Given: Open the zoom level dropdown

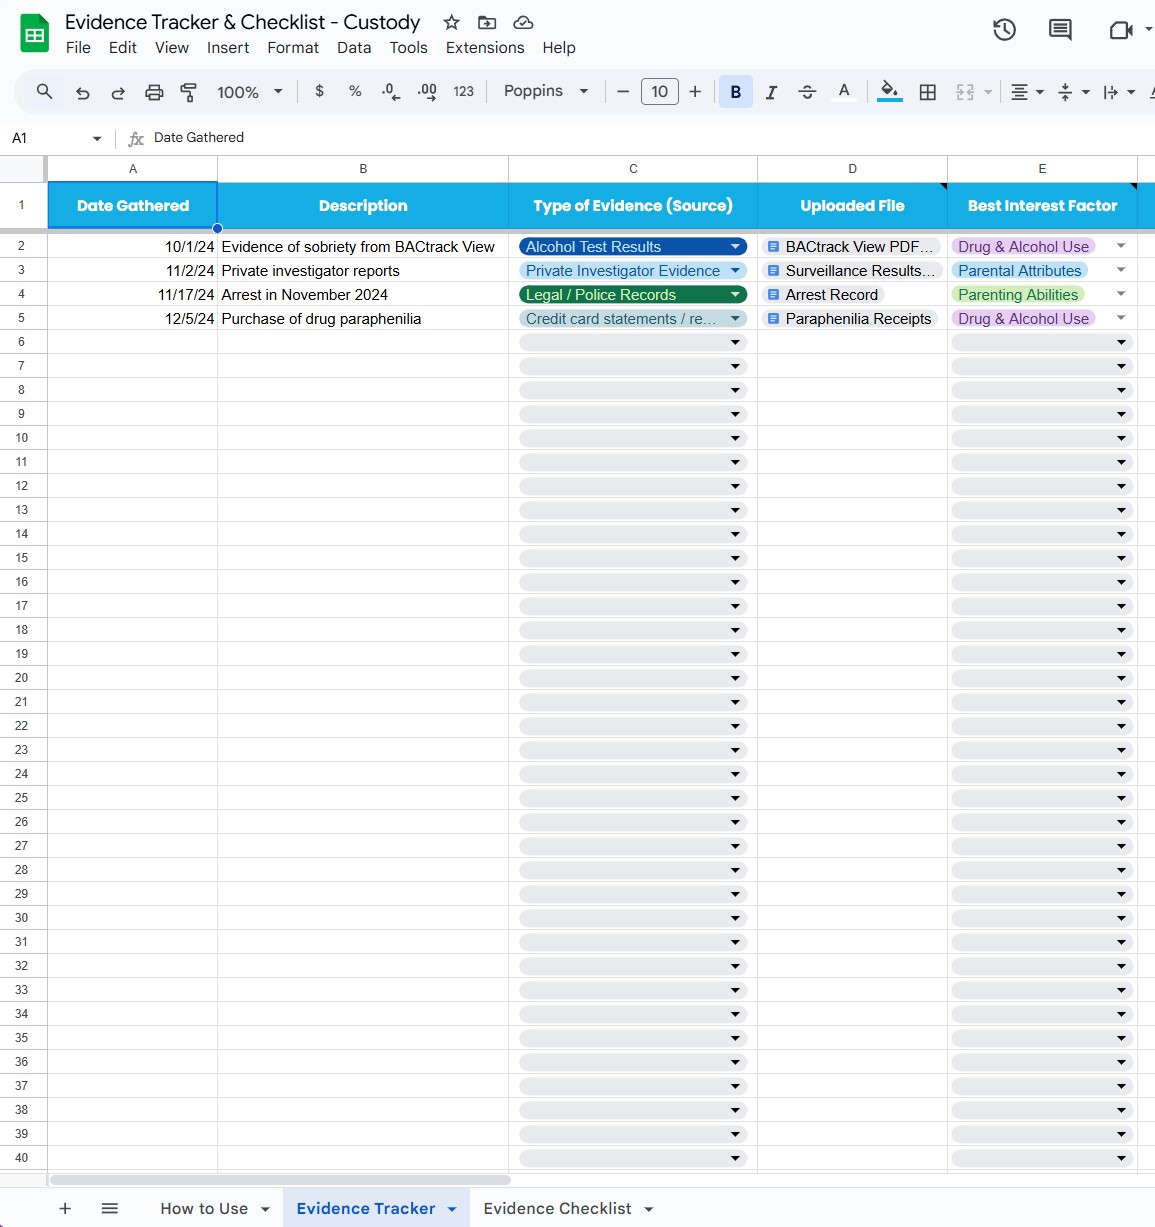Looking at the screenshot, I should 250,92.
